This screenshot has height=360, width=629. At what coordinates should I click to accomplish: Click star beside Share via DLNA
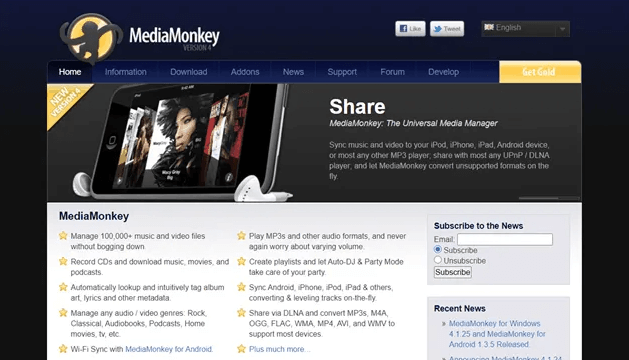[x=241, y=313]
